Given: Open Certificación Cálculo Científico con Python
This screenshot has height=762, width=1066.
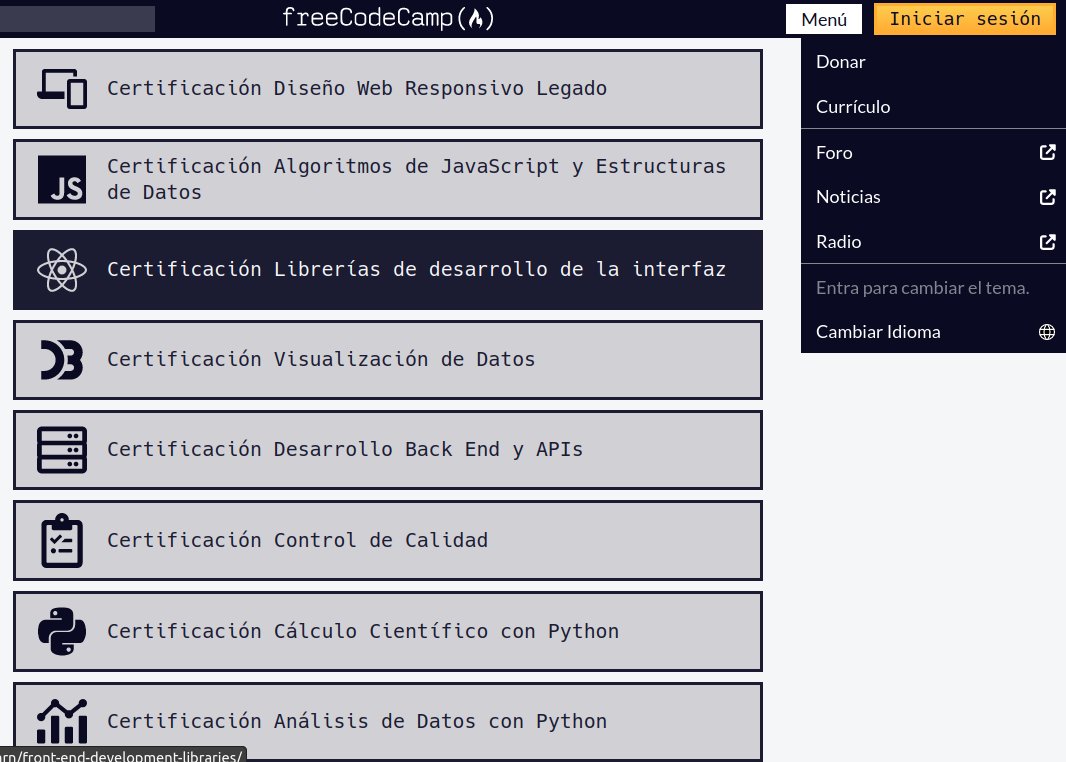Looking at the screenshot, I should pyautogui.click(x=388, y=631).
